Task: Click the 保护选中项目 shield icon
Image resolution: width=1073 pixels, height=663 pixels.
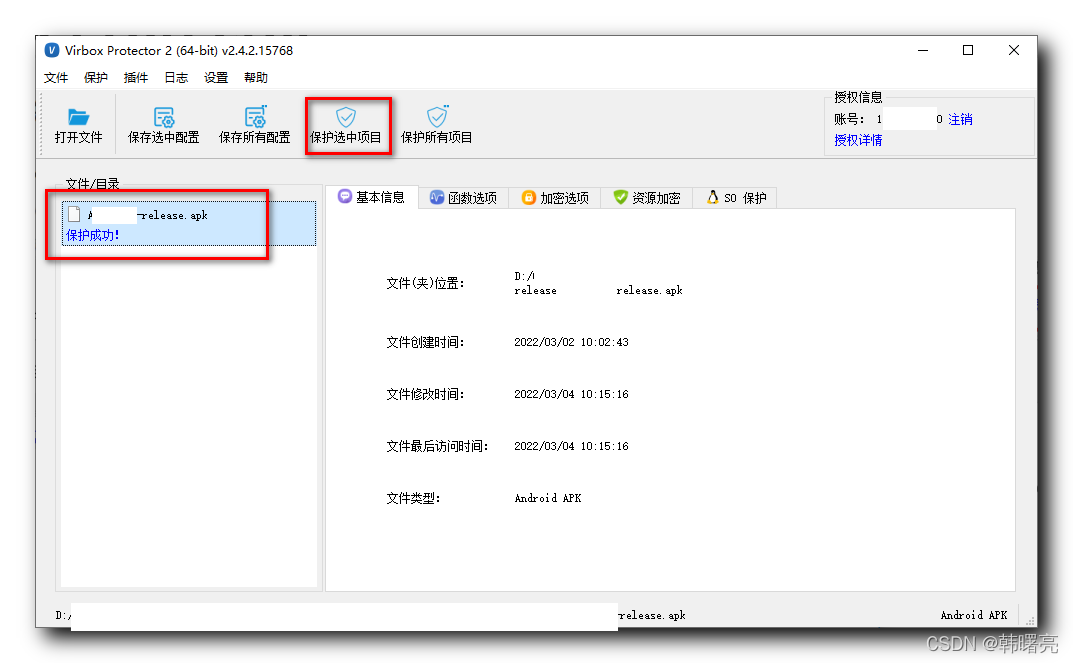Action: (346, 116)
